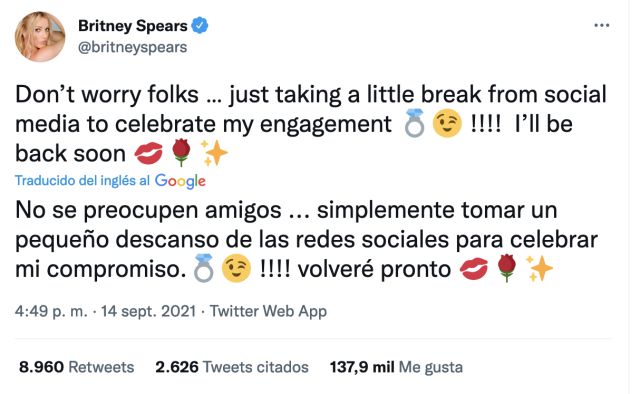Click the kiss lips emoji after back soon
Viewport: 640px width, 394px height.
(149, 154)
